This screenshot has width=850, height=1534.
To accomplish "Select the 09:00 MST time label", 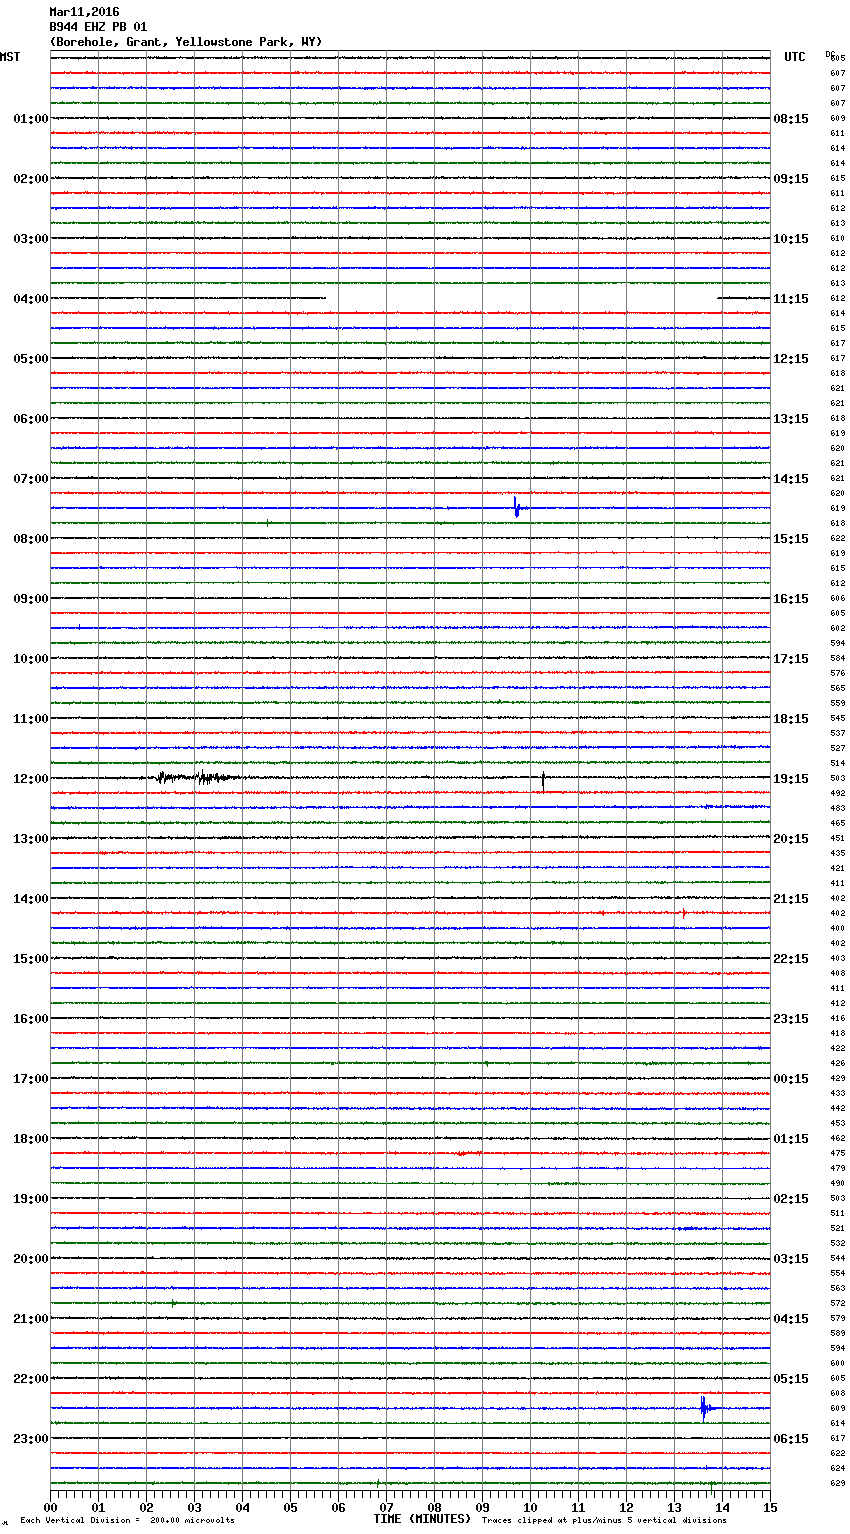I will pos(31,599).
